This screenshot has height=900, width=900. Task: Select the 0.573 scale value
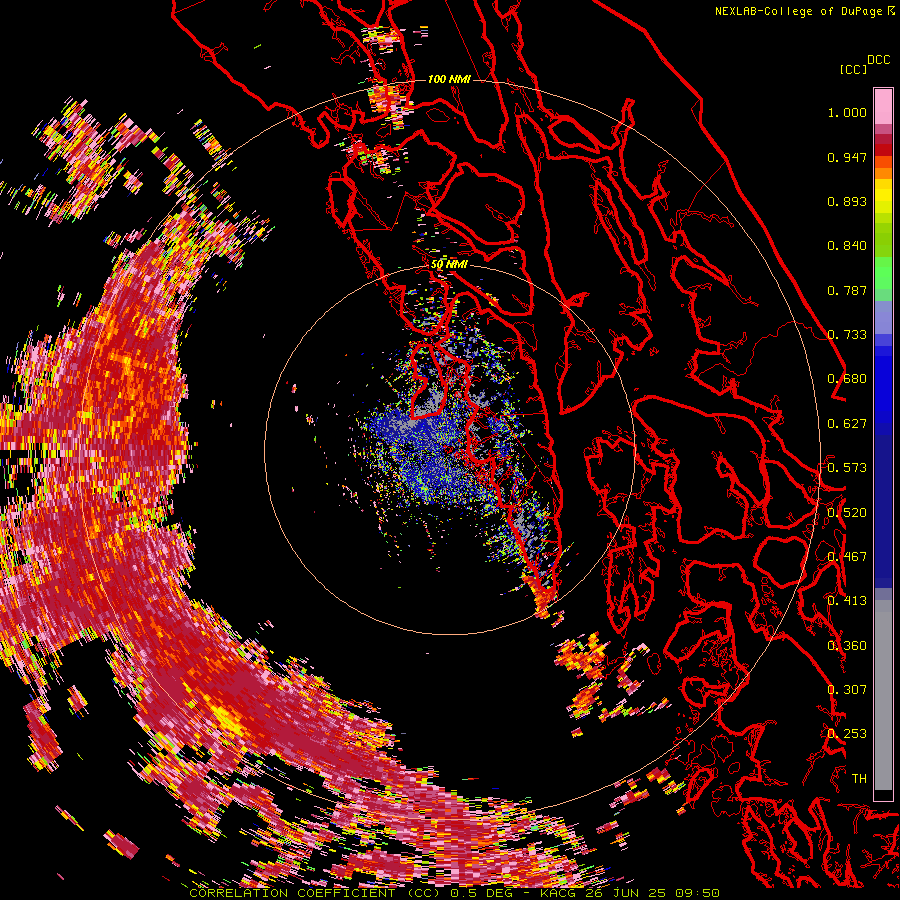[x=847, y=468]
